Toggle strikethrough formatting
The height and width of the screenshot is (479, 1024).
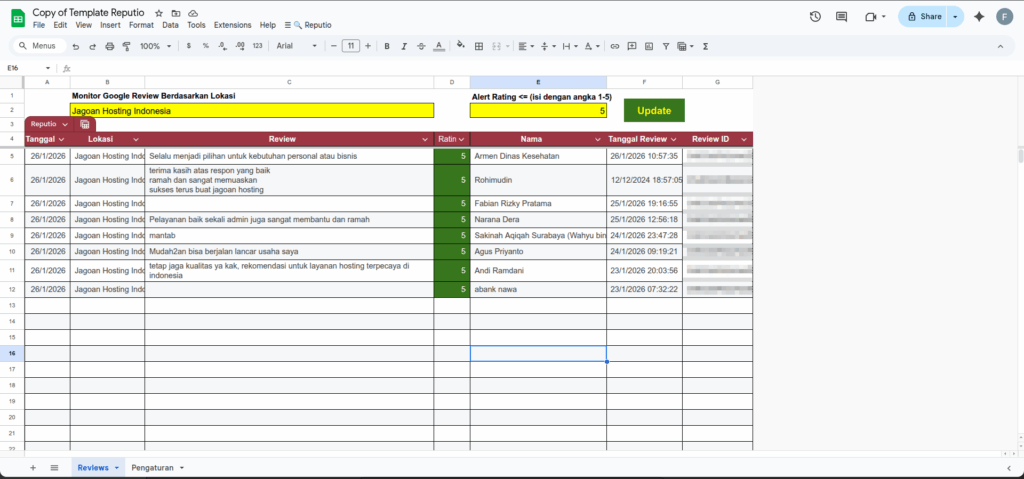point(420,46)
